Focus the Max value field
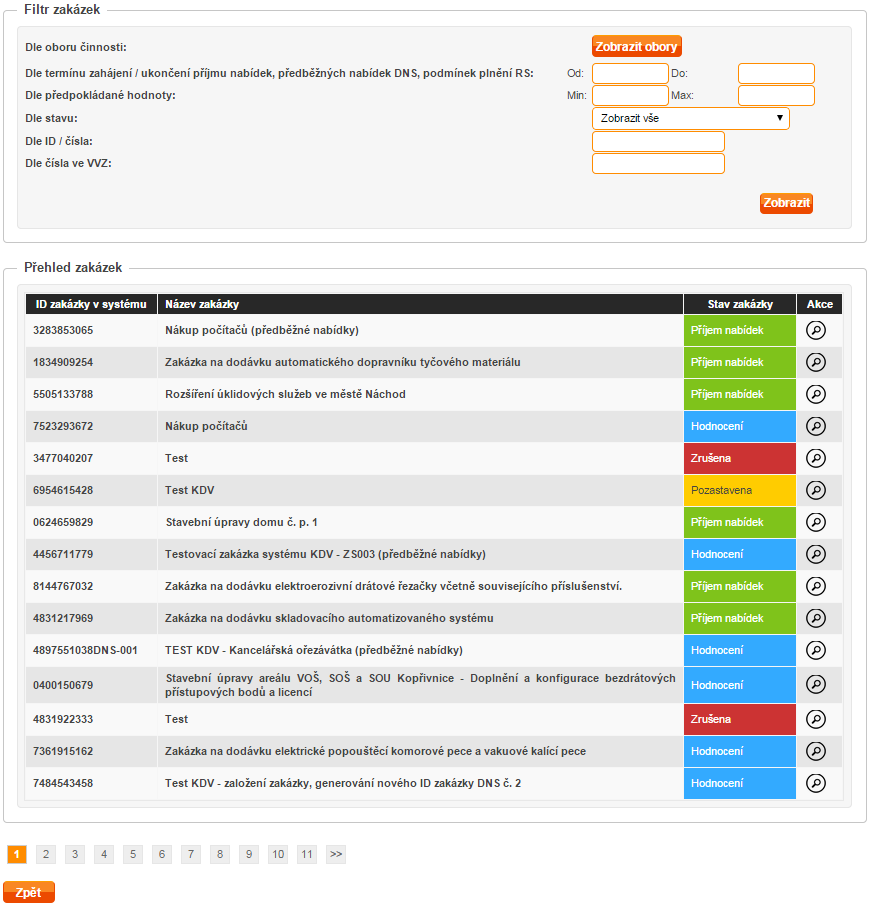Screen dimensions: 870x906 [776, 95]
